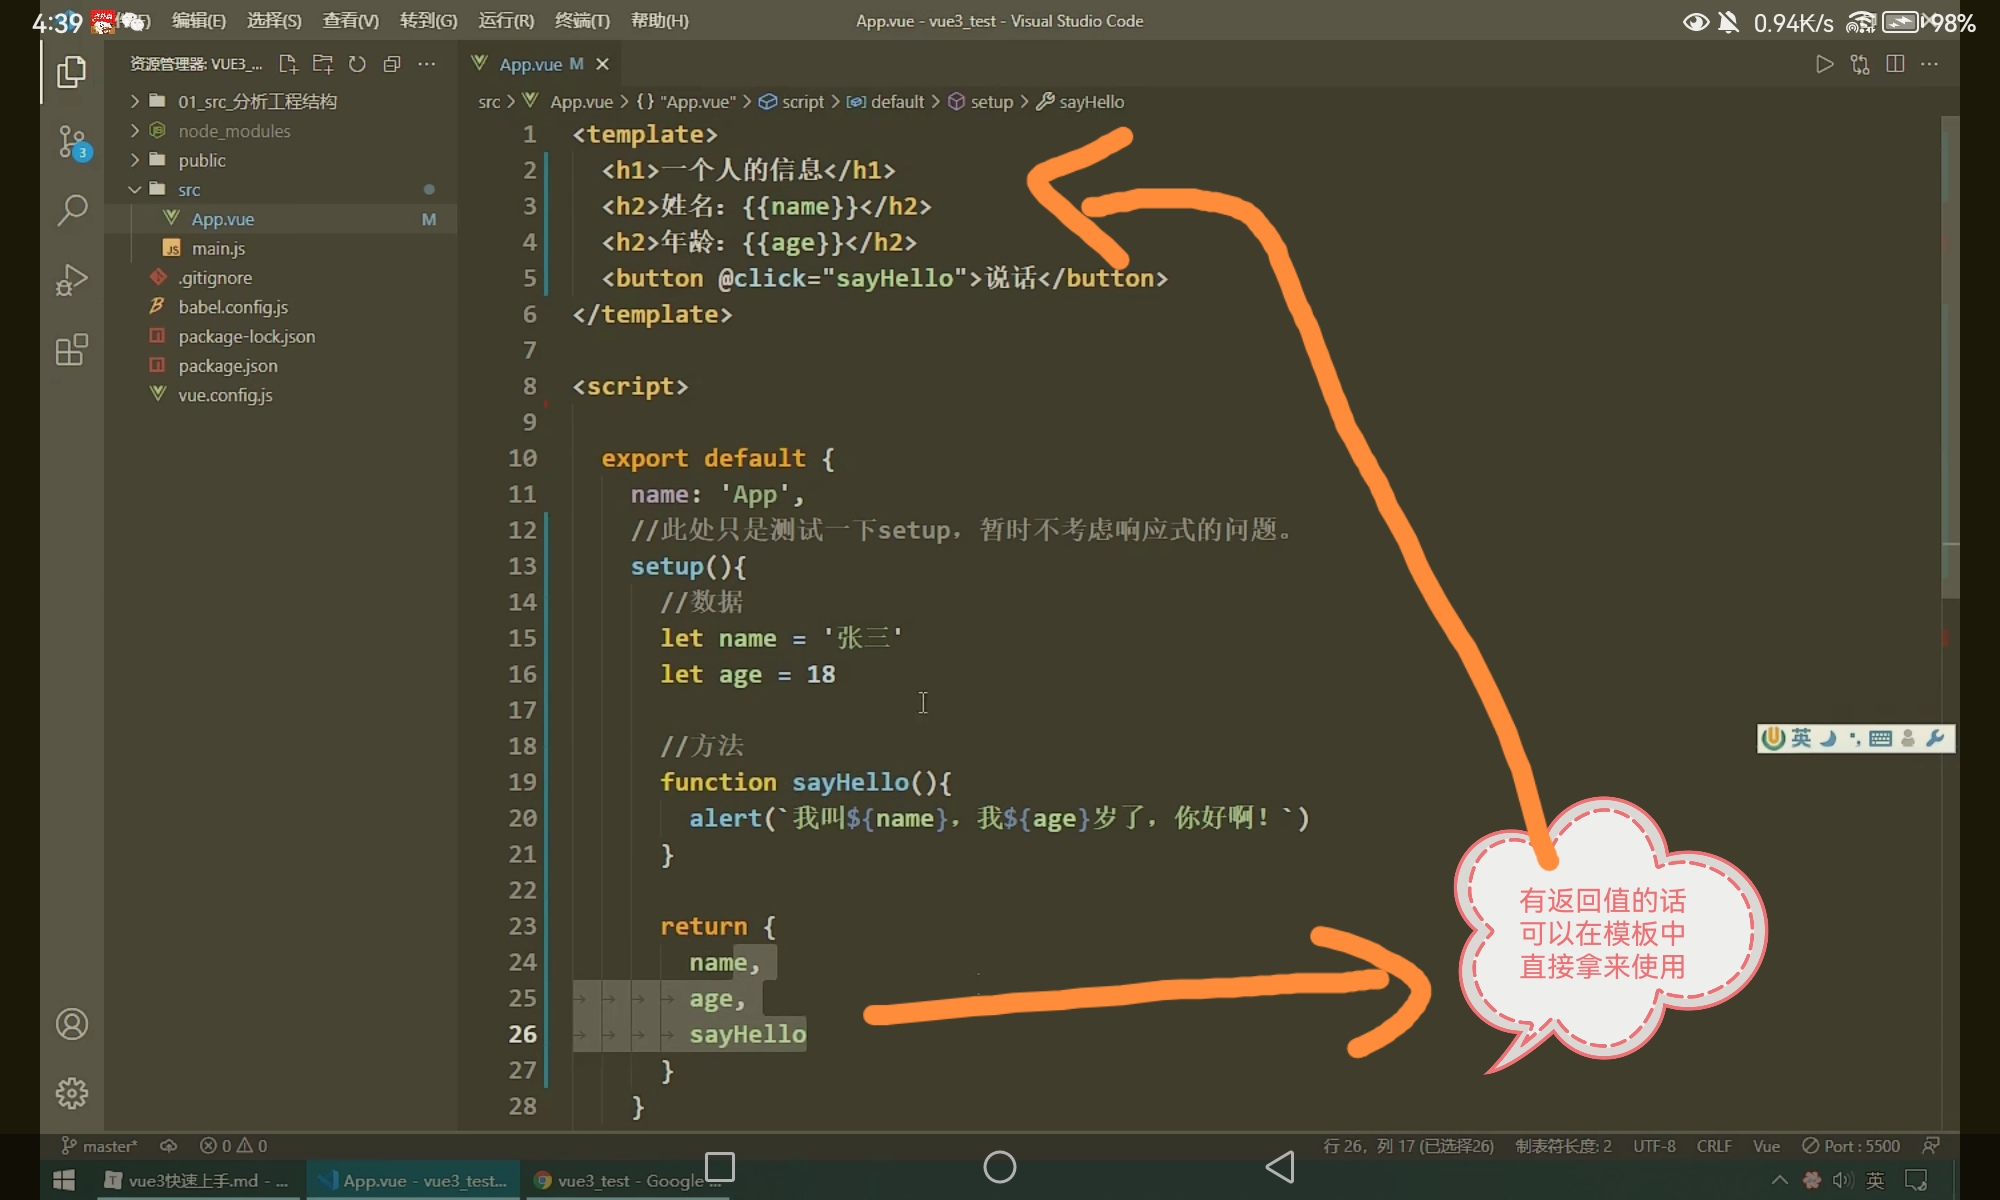Expand the public folder
The height and width of the screenshot is (1200, 2000).
tap(201, 160)
